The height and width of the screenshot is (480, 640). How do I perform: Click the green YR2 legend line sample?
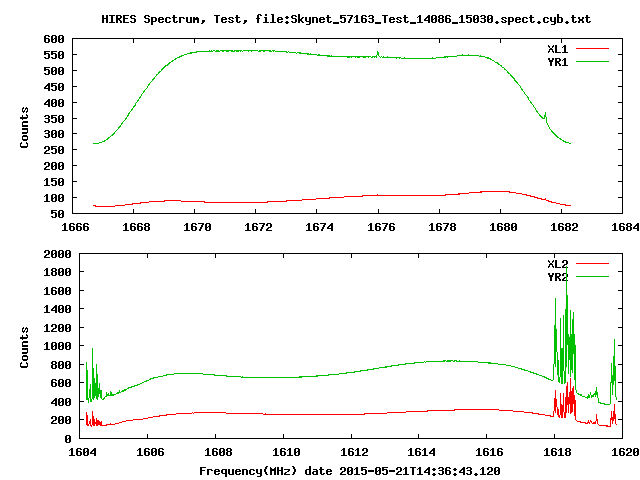592,276
